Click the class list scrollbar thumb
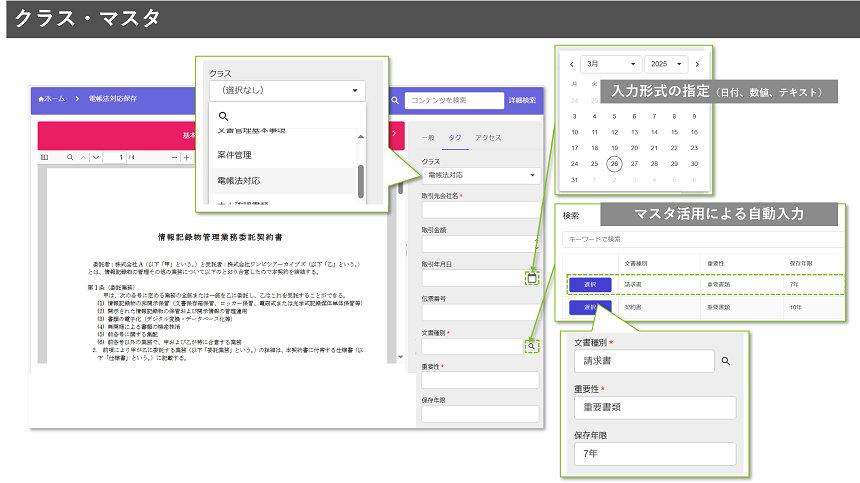The image size is (860, 483). [361, 181]
